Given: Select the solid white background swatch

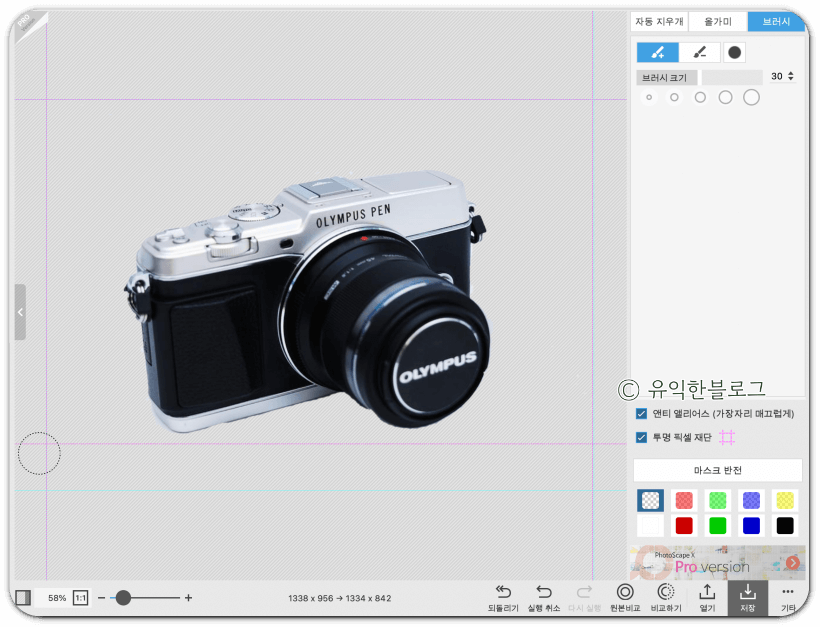Looking at the screenshot, I should (x=651, y=526).
